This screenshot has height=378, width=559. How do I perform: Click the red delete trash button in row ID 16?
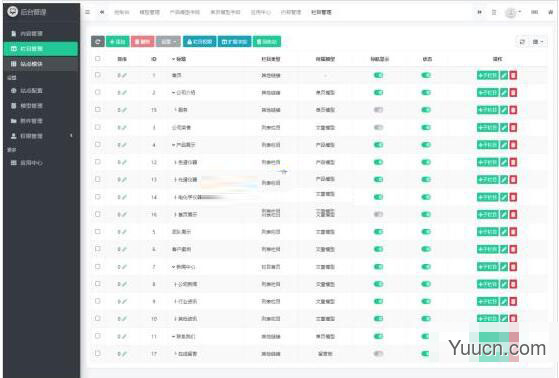(513, 214)
